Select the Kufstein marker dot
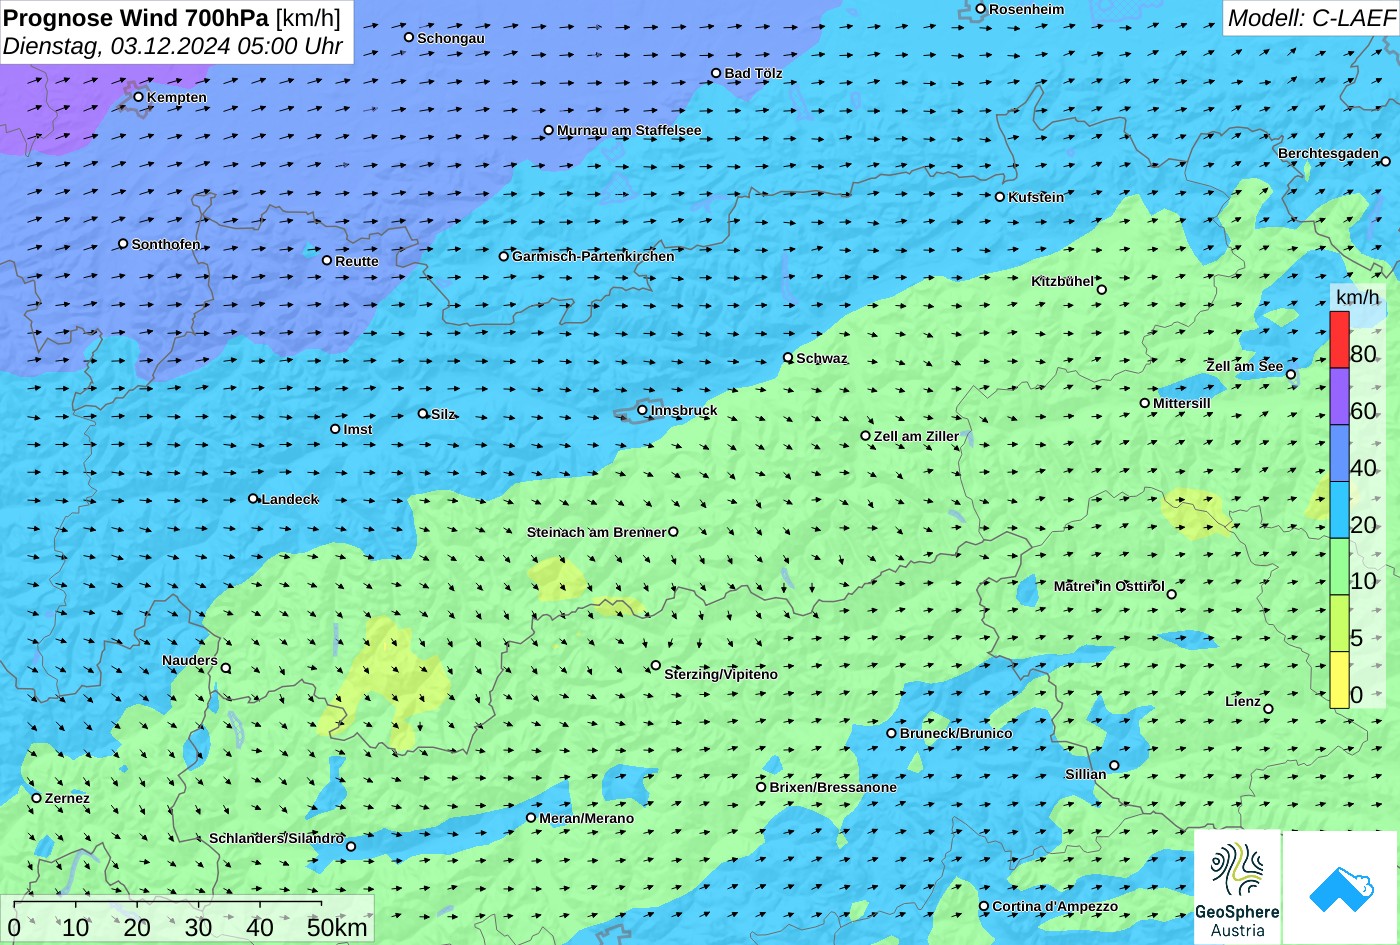 [1000, 197]
